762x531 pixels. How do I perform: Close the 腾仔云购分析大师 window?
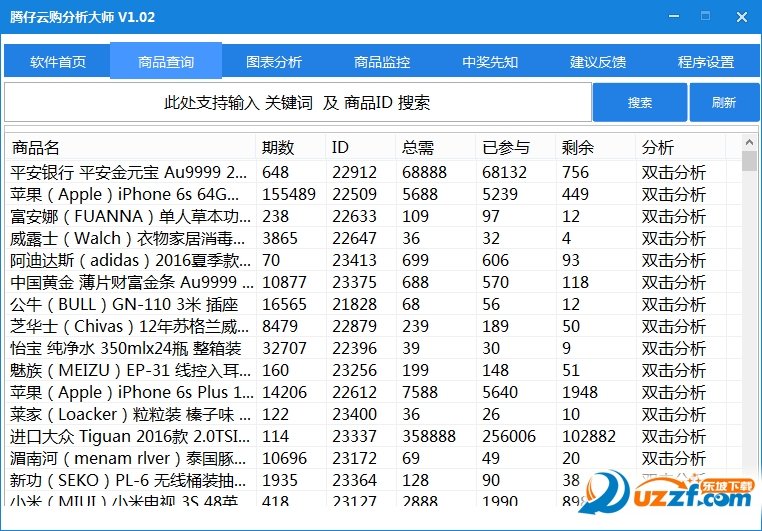pos(742,17)
